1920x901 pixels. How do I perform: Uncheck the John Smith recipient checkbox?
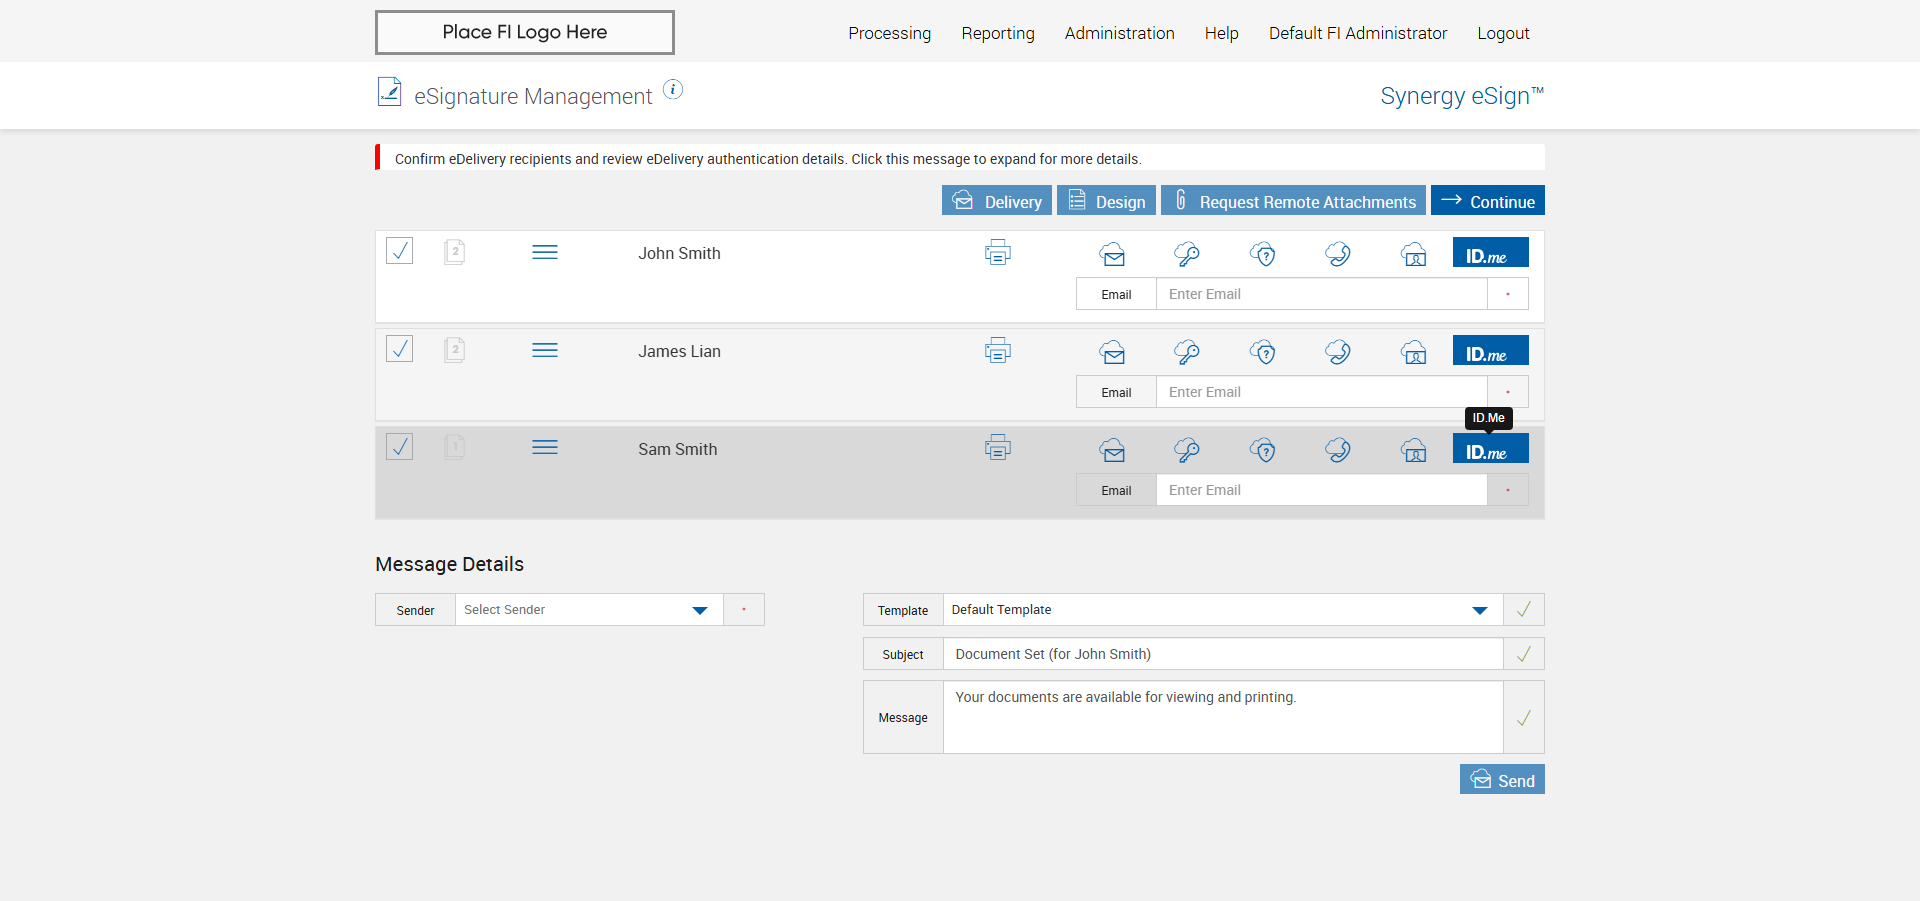(x=400, y=250)
